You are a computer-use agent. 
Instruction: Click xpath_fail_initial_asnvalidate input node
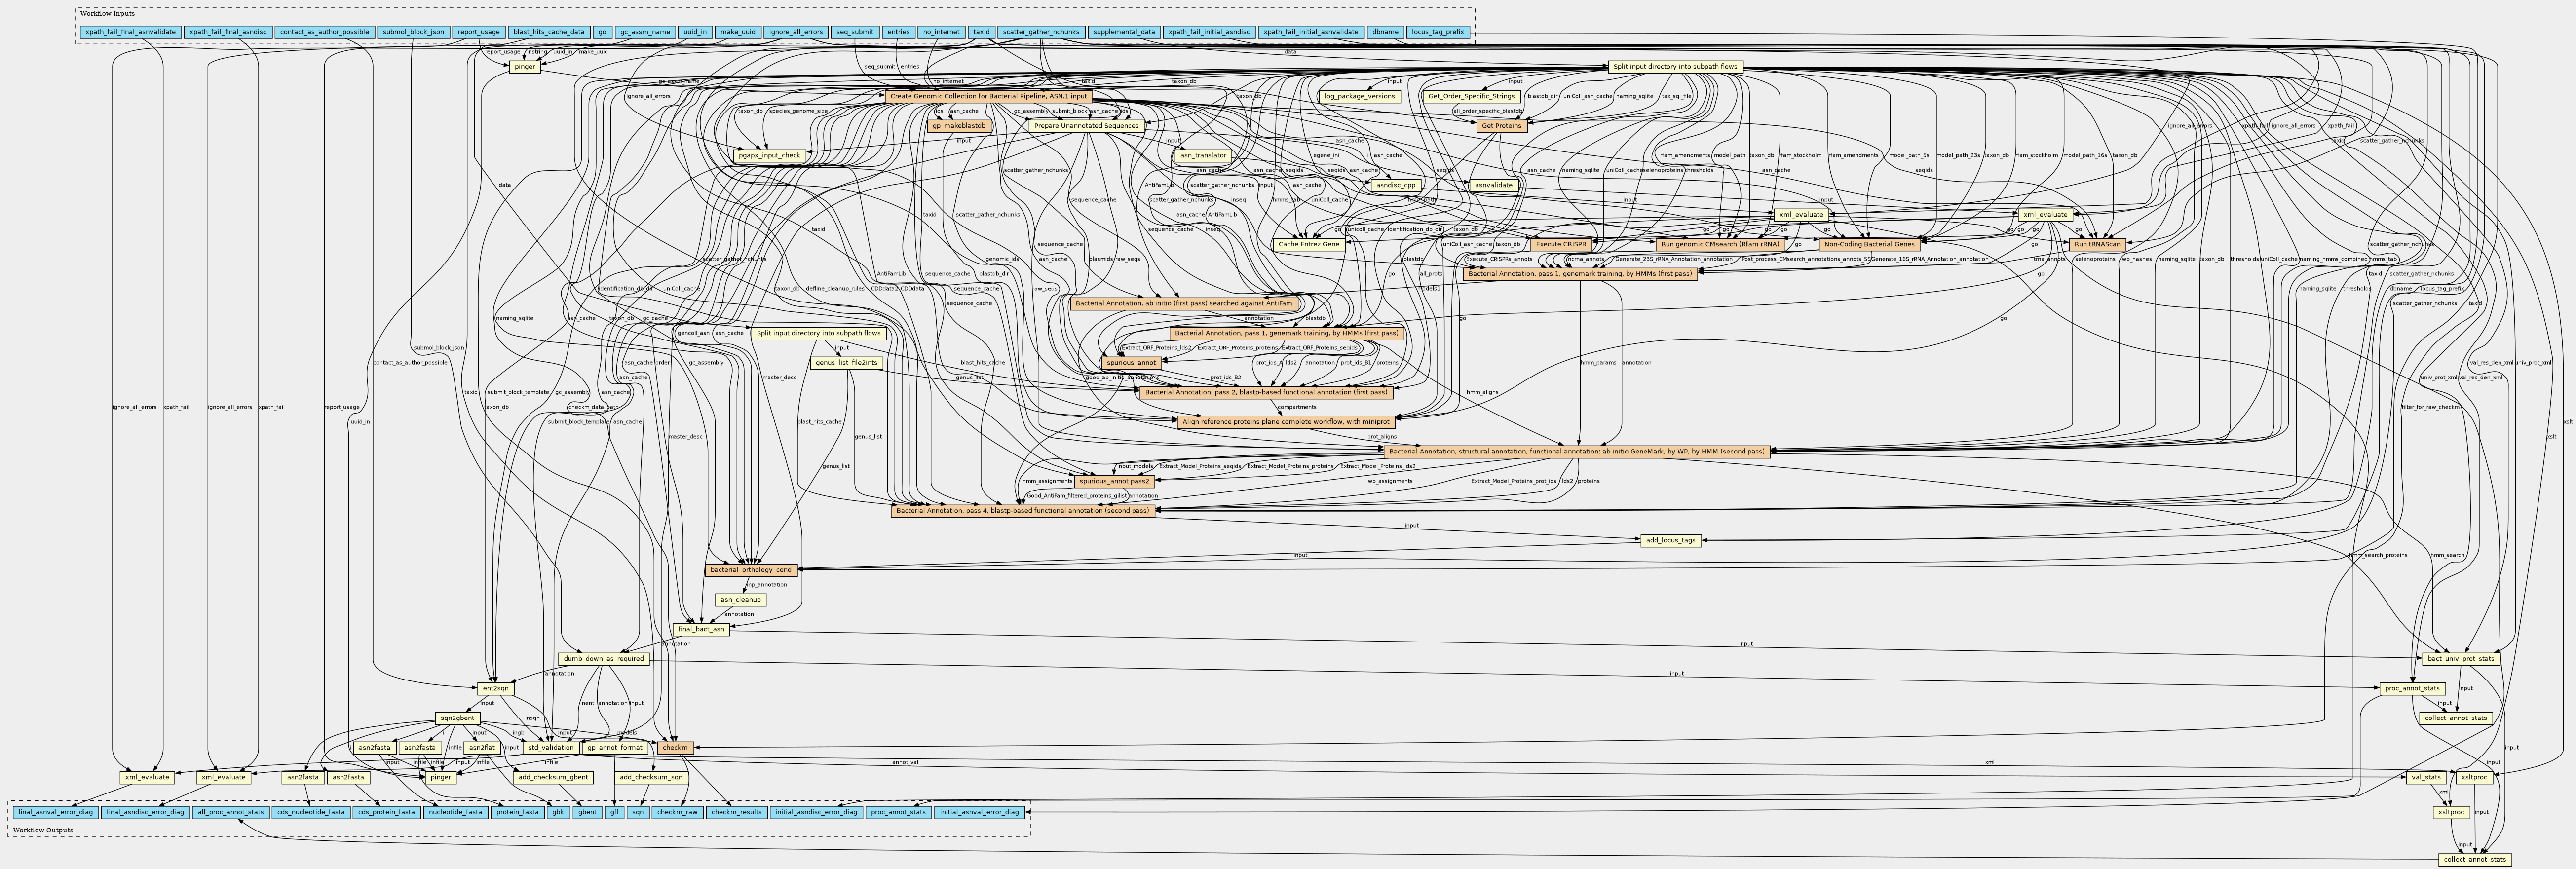[1310, 32]
